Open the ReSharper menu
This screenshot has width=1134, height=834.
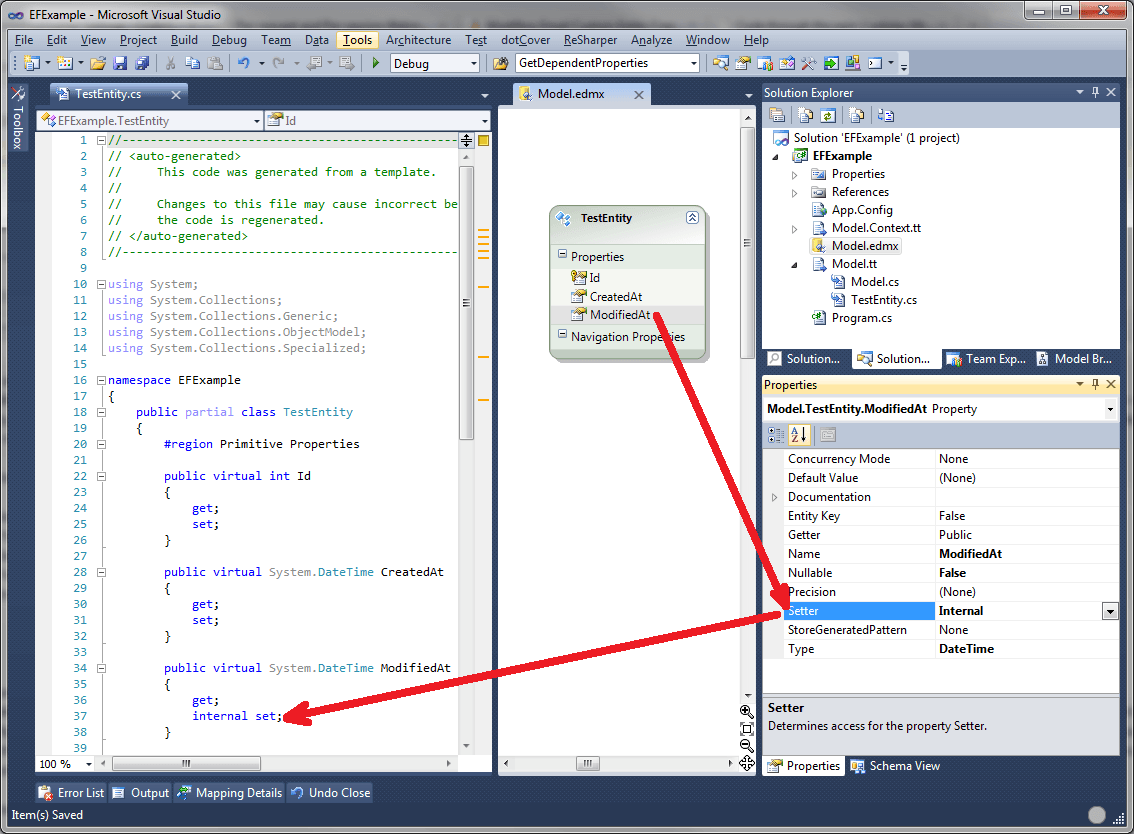(590, 40)
